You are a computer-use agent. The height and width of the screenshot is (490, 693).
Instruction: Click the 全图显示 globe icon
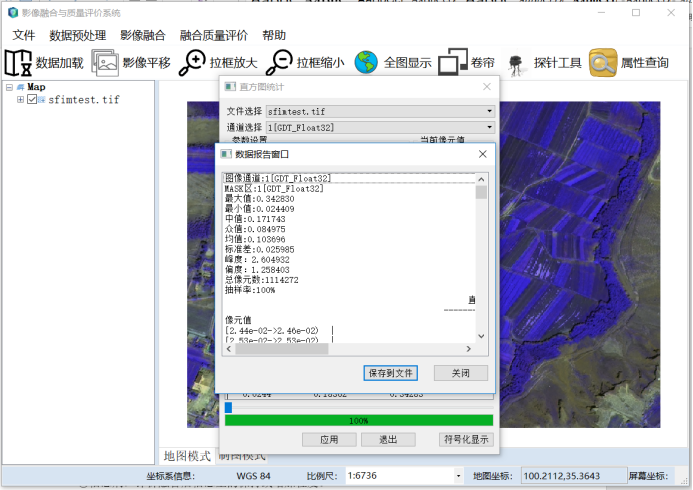coord(366,62)
